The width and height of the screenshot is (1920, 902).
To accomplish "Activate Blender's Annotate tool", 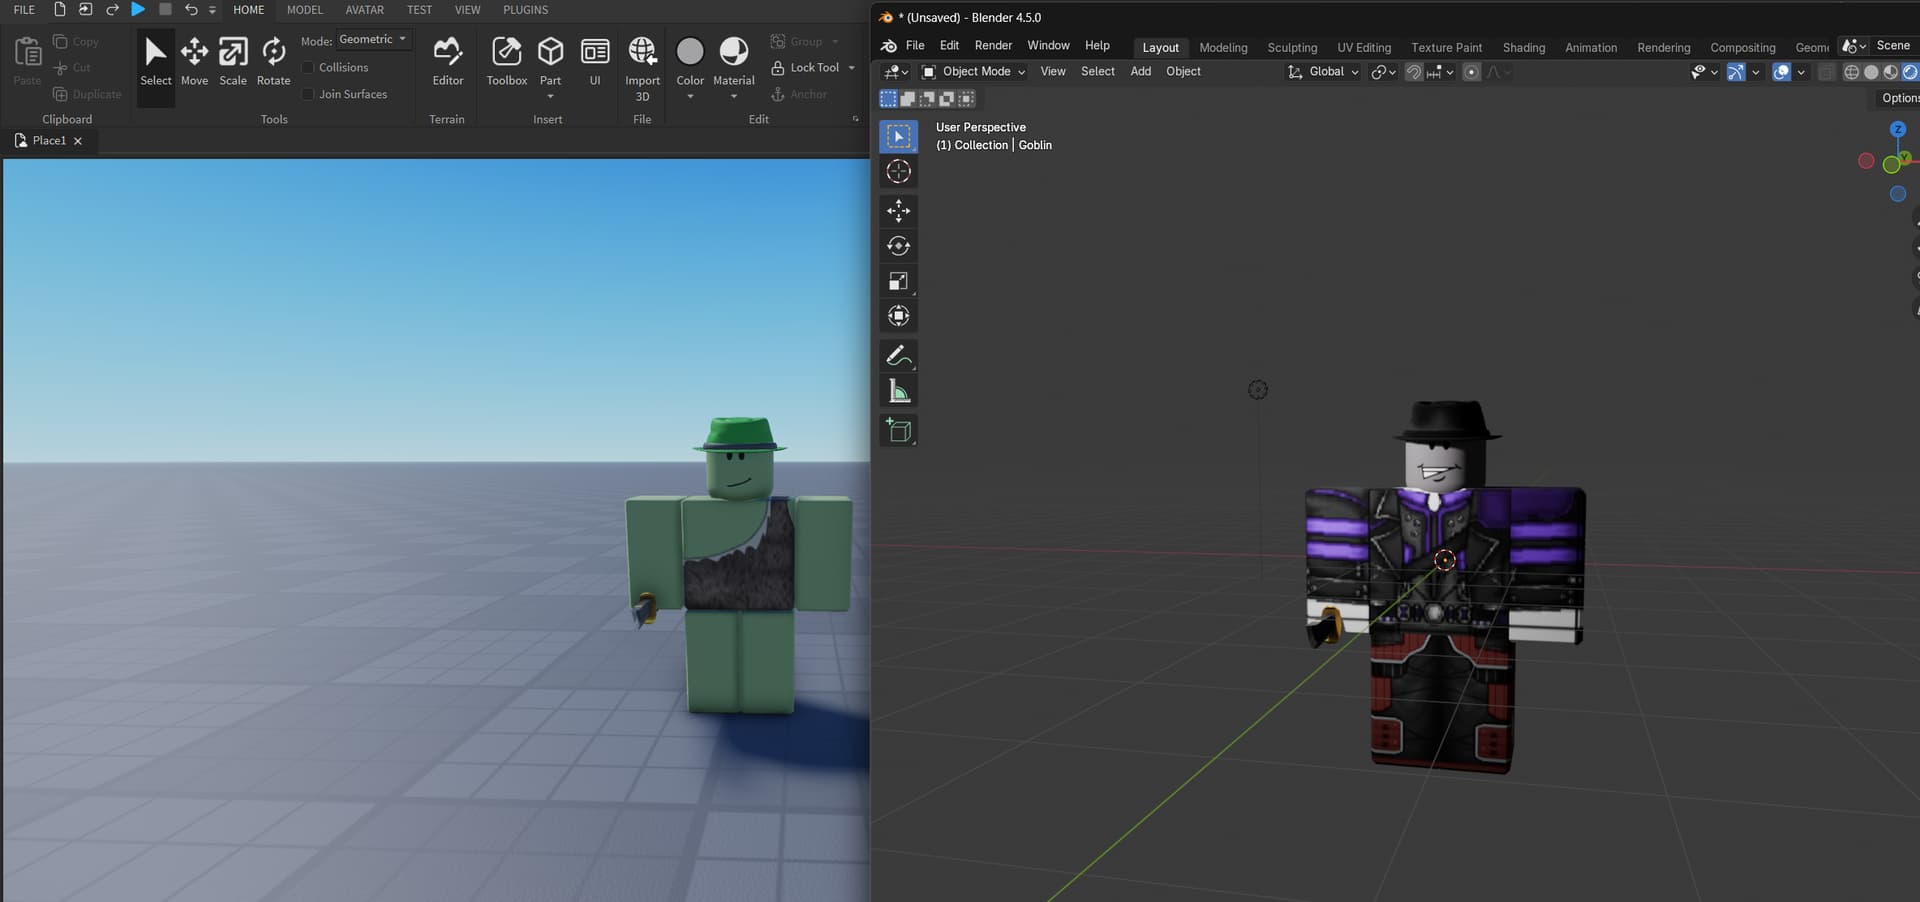I will tap(898, 355).
